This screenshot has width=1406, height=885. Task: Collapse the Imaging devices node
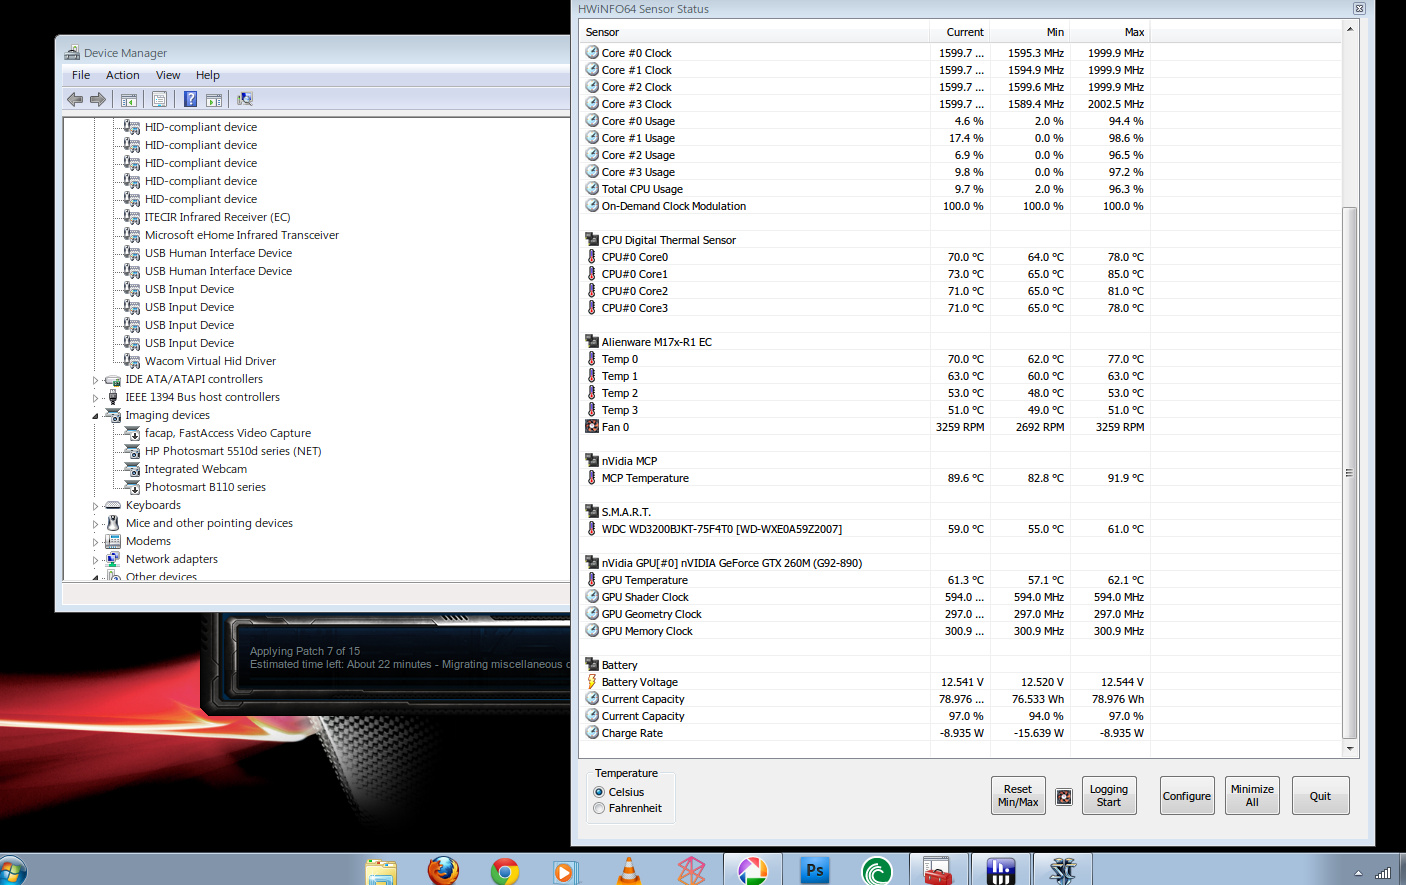click(96, 416)
